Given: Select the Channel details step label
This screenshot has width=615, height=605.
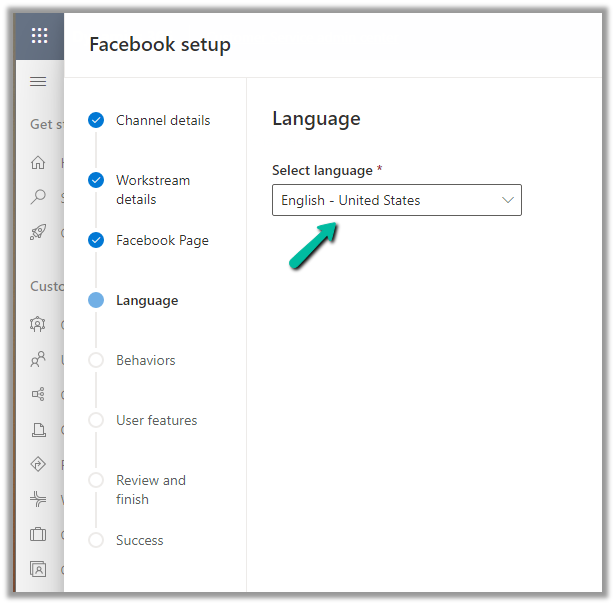Looking at the screenshot, I should tap(163, 120).
